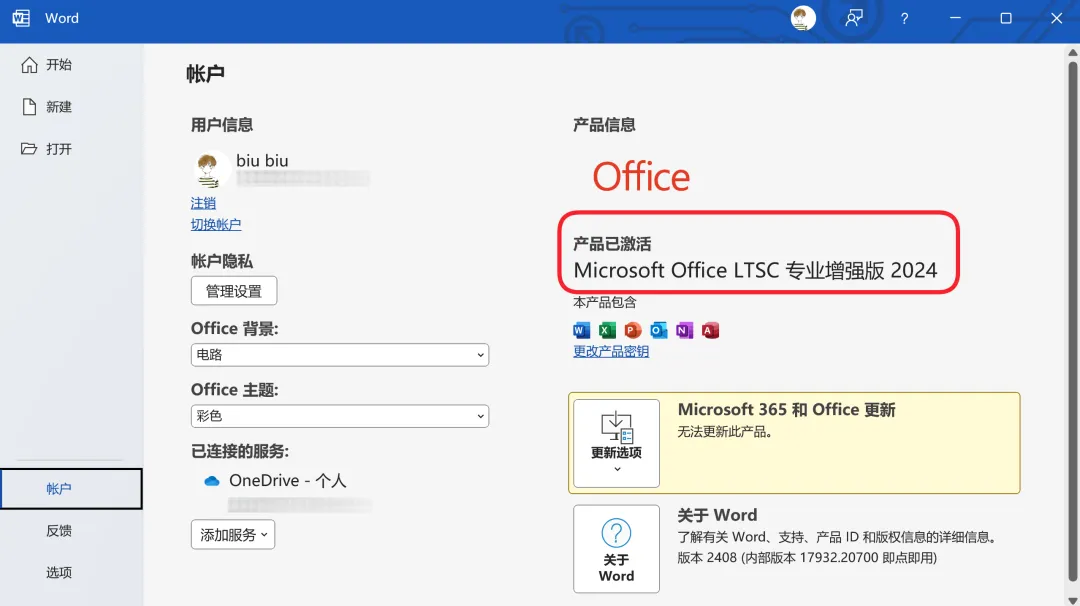
Task: Go to the 新建 new document page
Action: tap(59, 107)
